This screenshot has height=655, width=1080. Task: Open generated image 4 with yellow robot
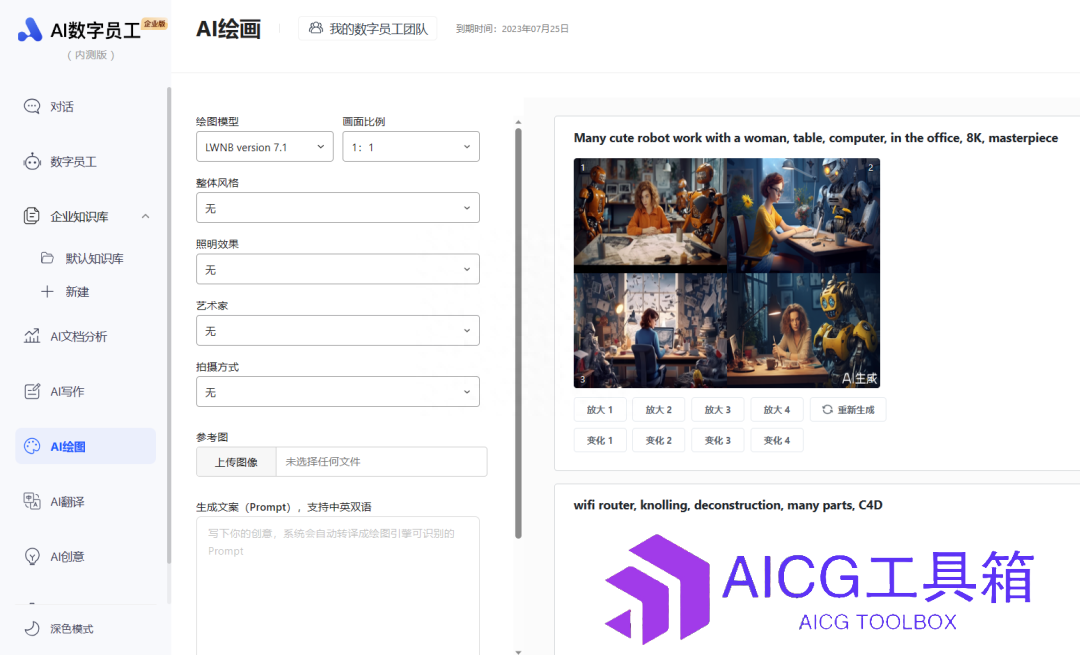[x=803, y=330]
